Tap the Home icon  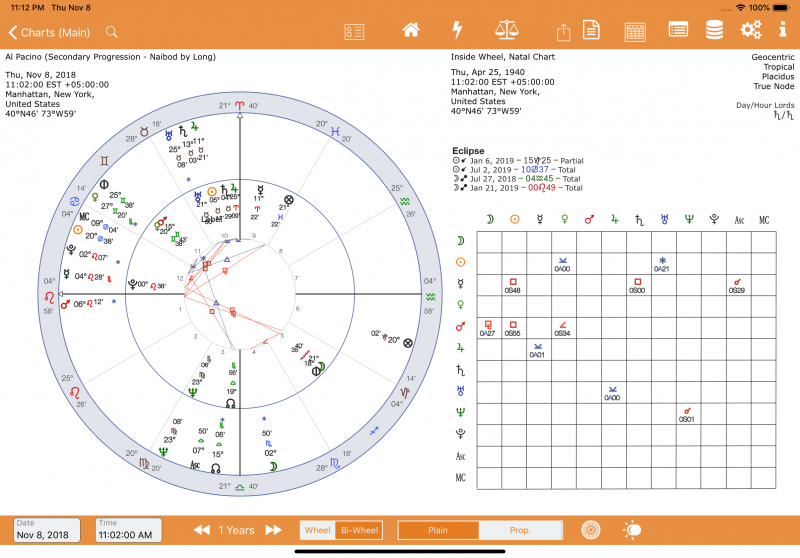point(411,30)
